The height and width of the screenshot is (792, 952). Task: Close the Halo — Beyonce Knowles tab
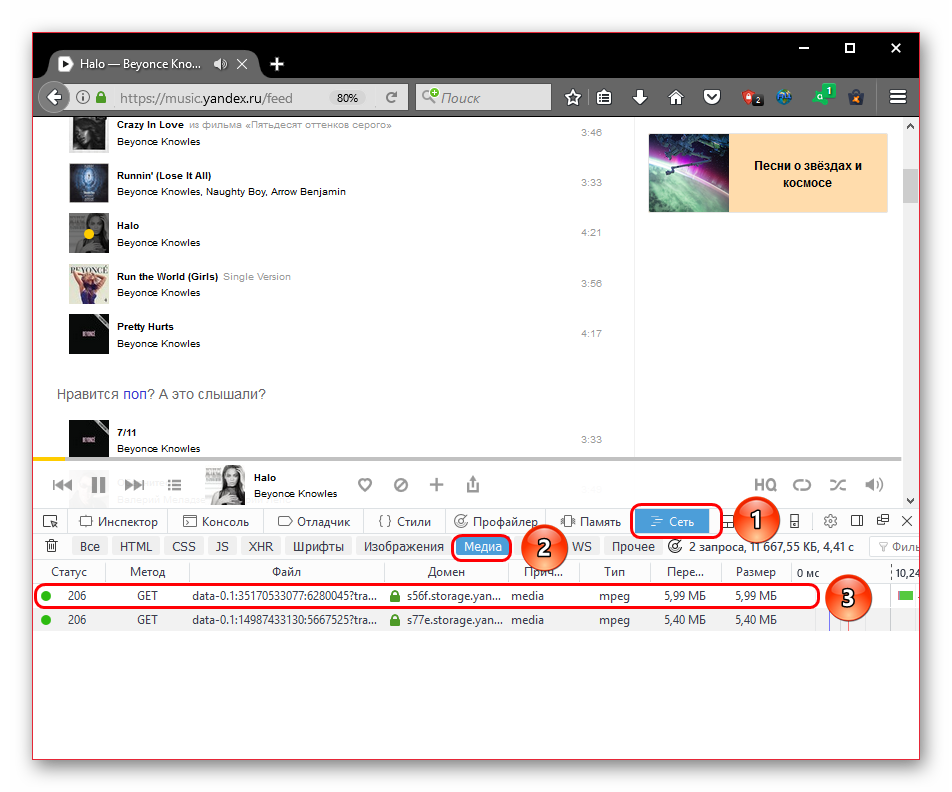(x=242, y=64)
